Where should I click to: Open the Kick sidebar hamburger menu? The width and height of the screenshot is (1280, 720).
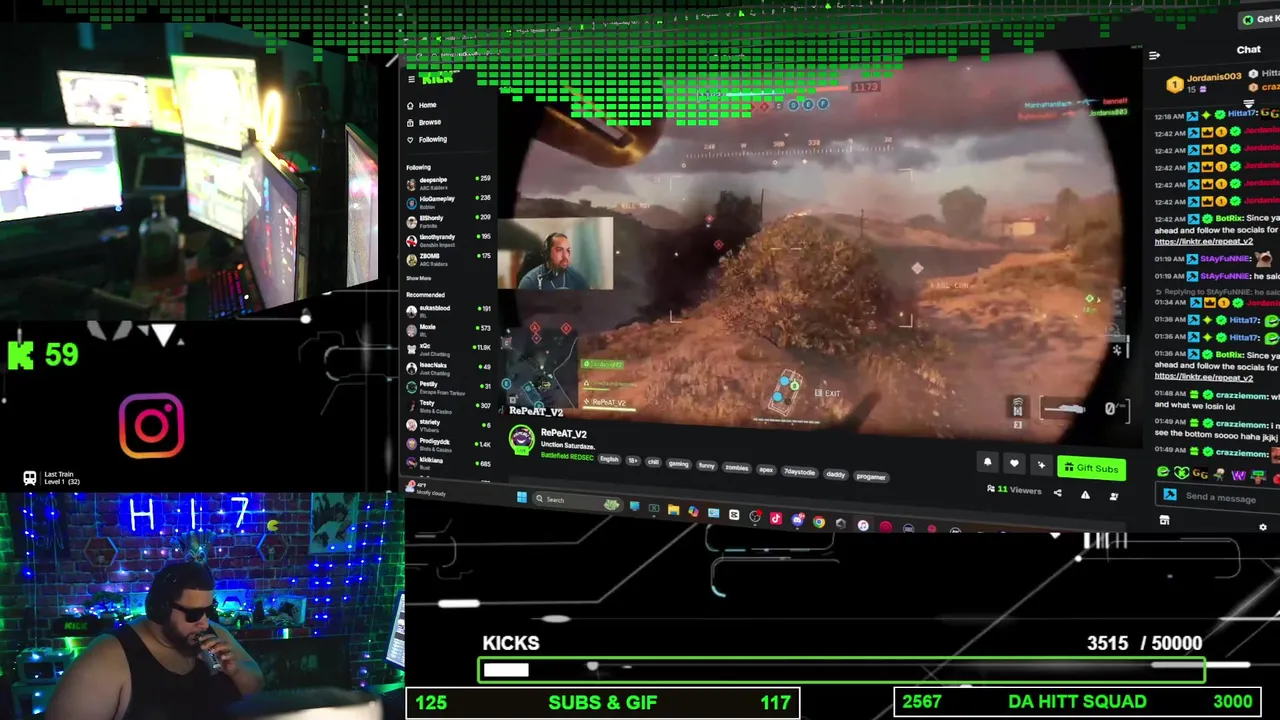410,79
